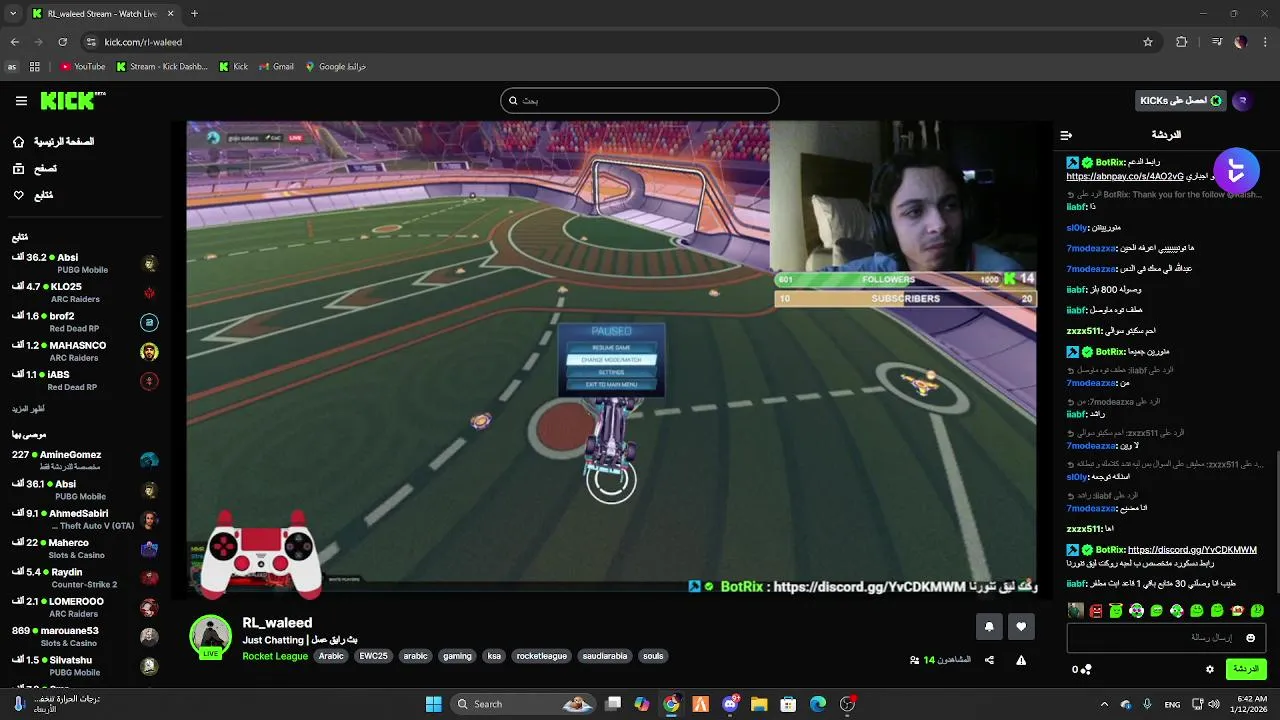Open YouTube bookmark
Screen dimensions: 1280x720
point(82,67)
